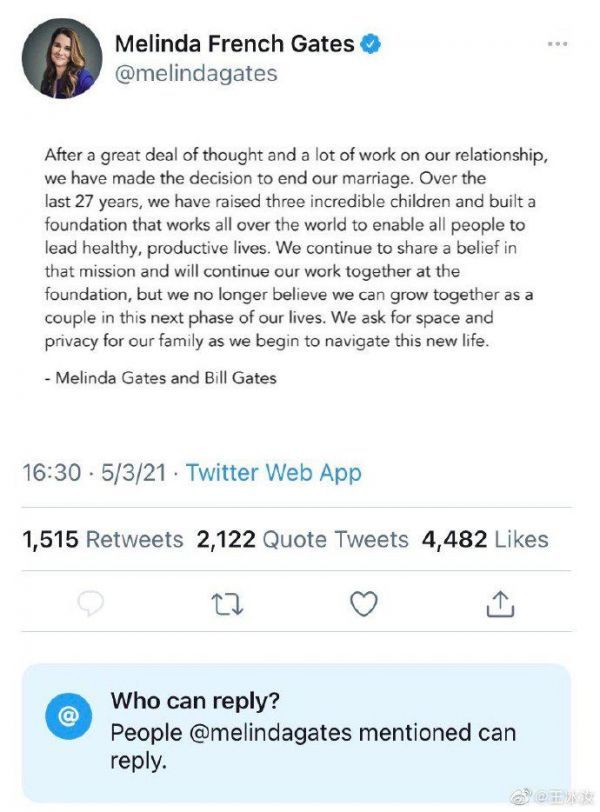Open the three-dot more options menu
The height and width of the screenshot is (812, 600).
click(558, 45)
